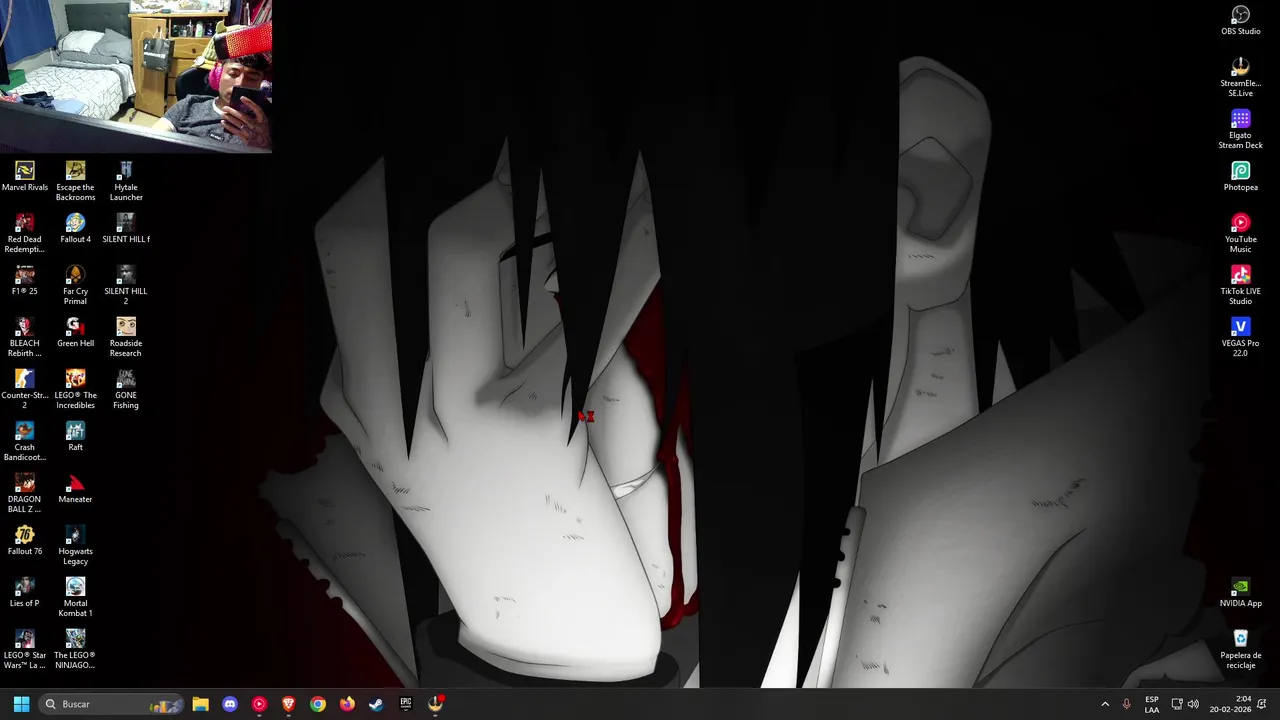
Task: Switch to Brave browser in taskbar
Action: click(288, 704)
